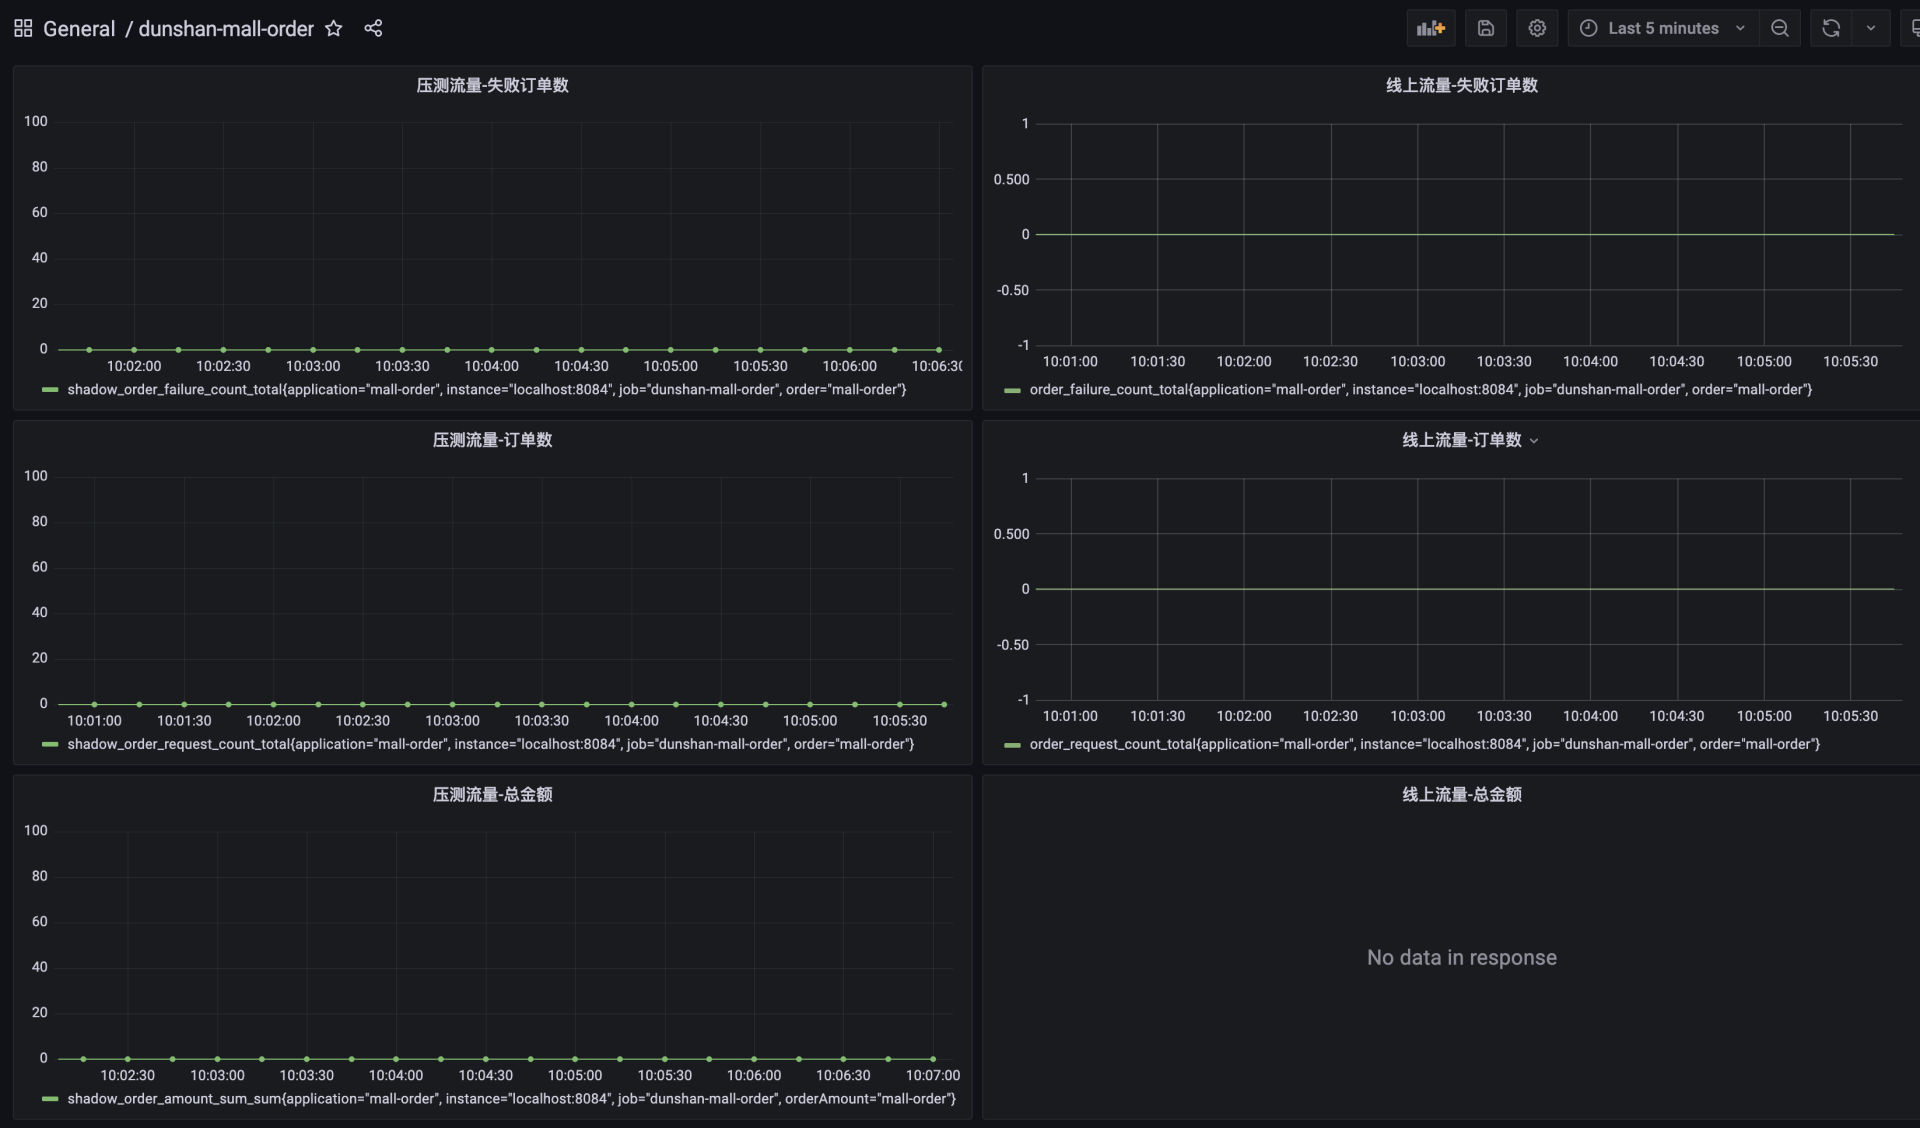
Task: Open dunshan-mall-order dashboard title link
Action: point(226,28)
